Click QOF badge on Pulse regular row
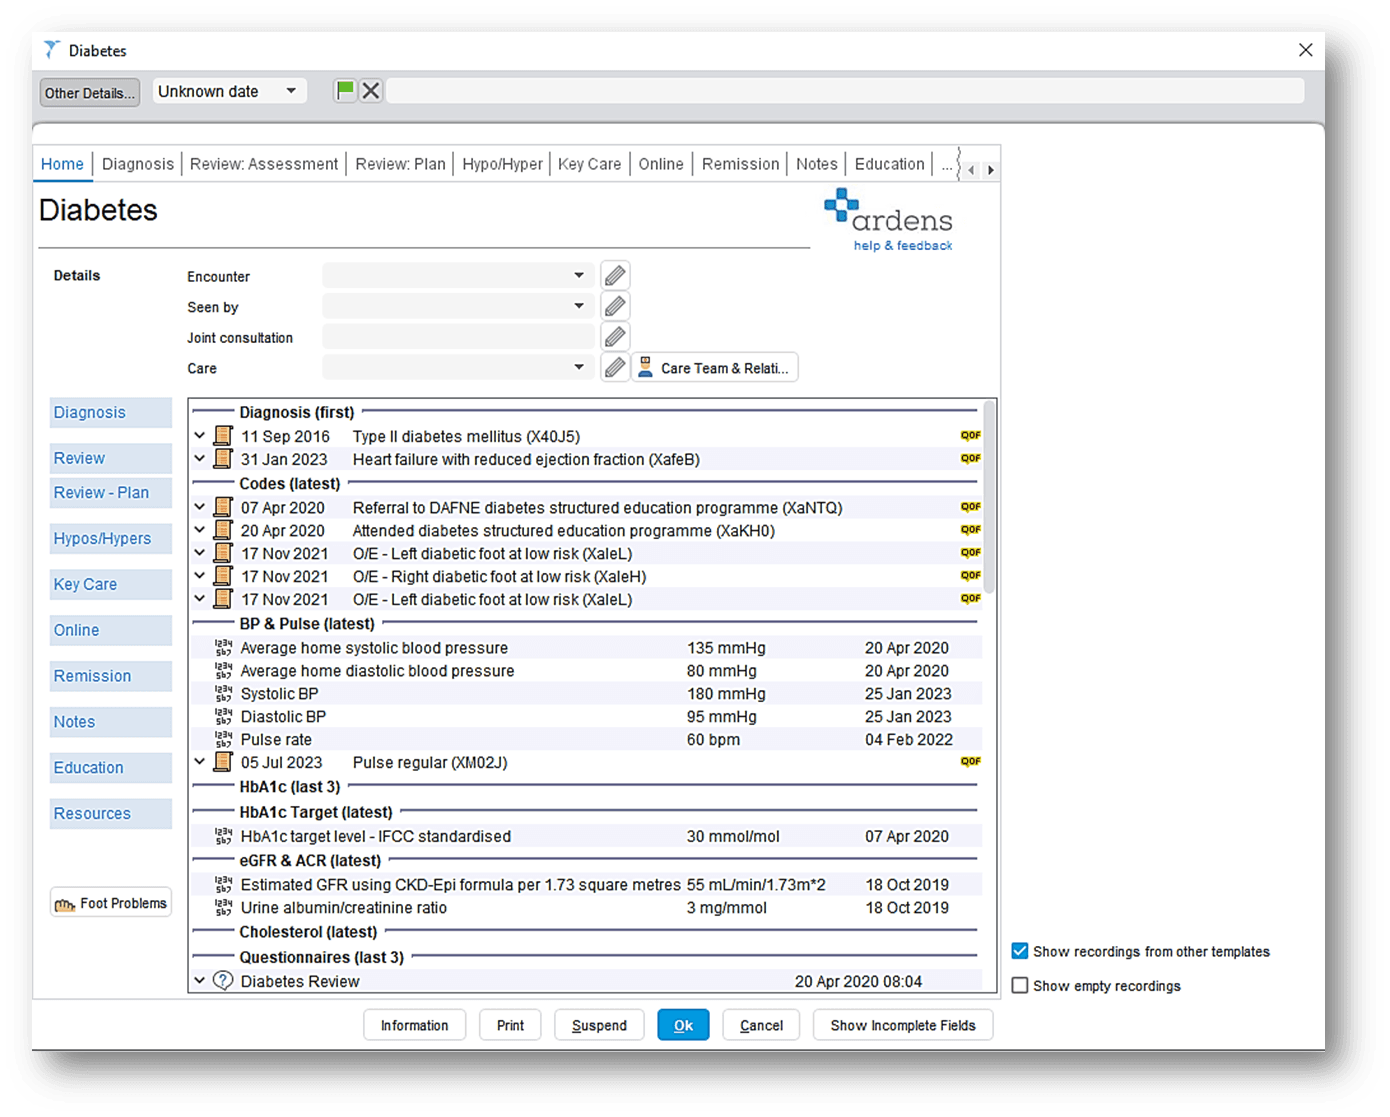1390x1117 pixels. pos(970,762)
